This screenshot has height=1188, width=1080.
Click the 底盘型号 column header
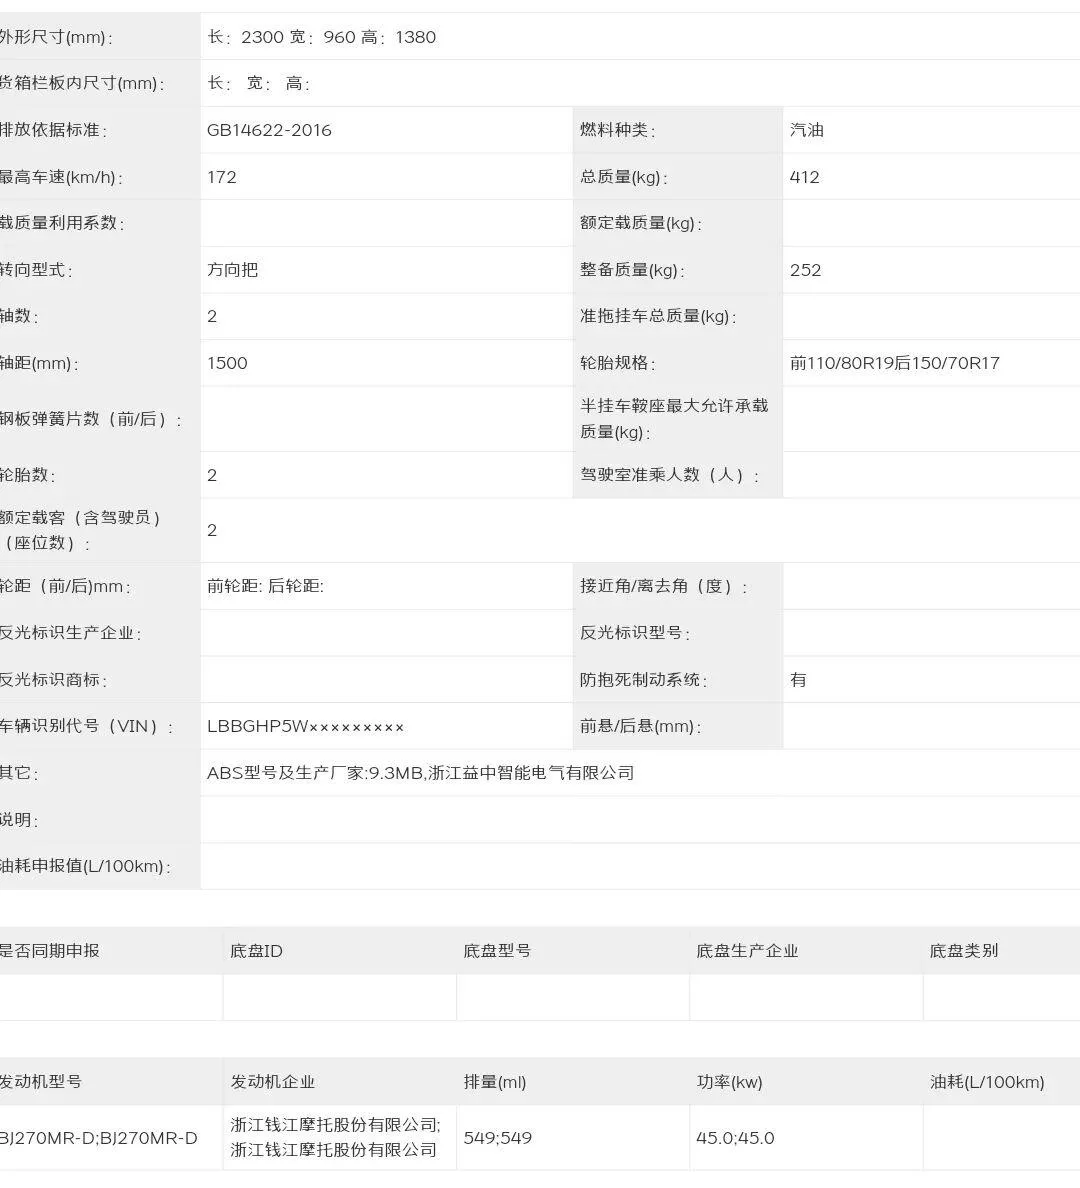point(497,951)
